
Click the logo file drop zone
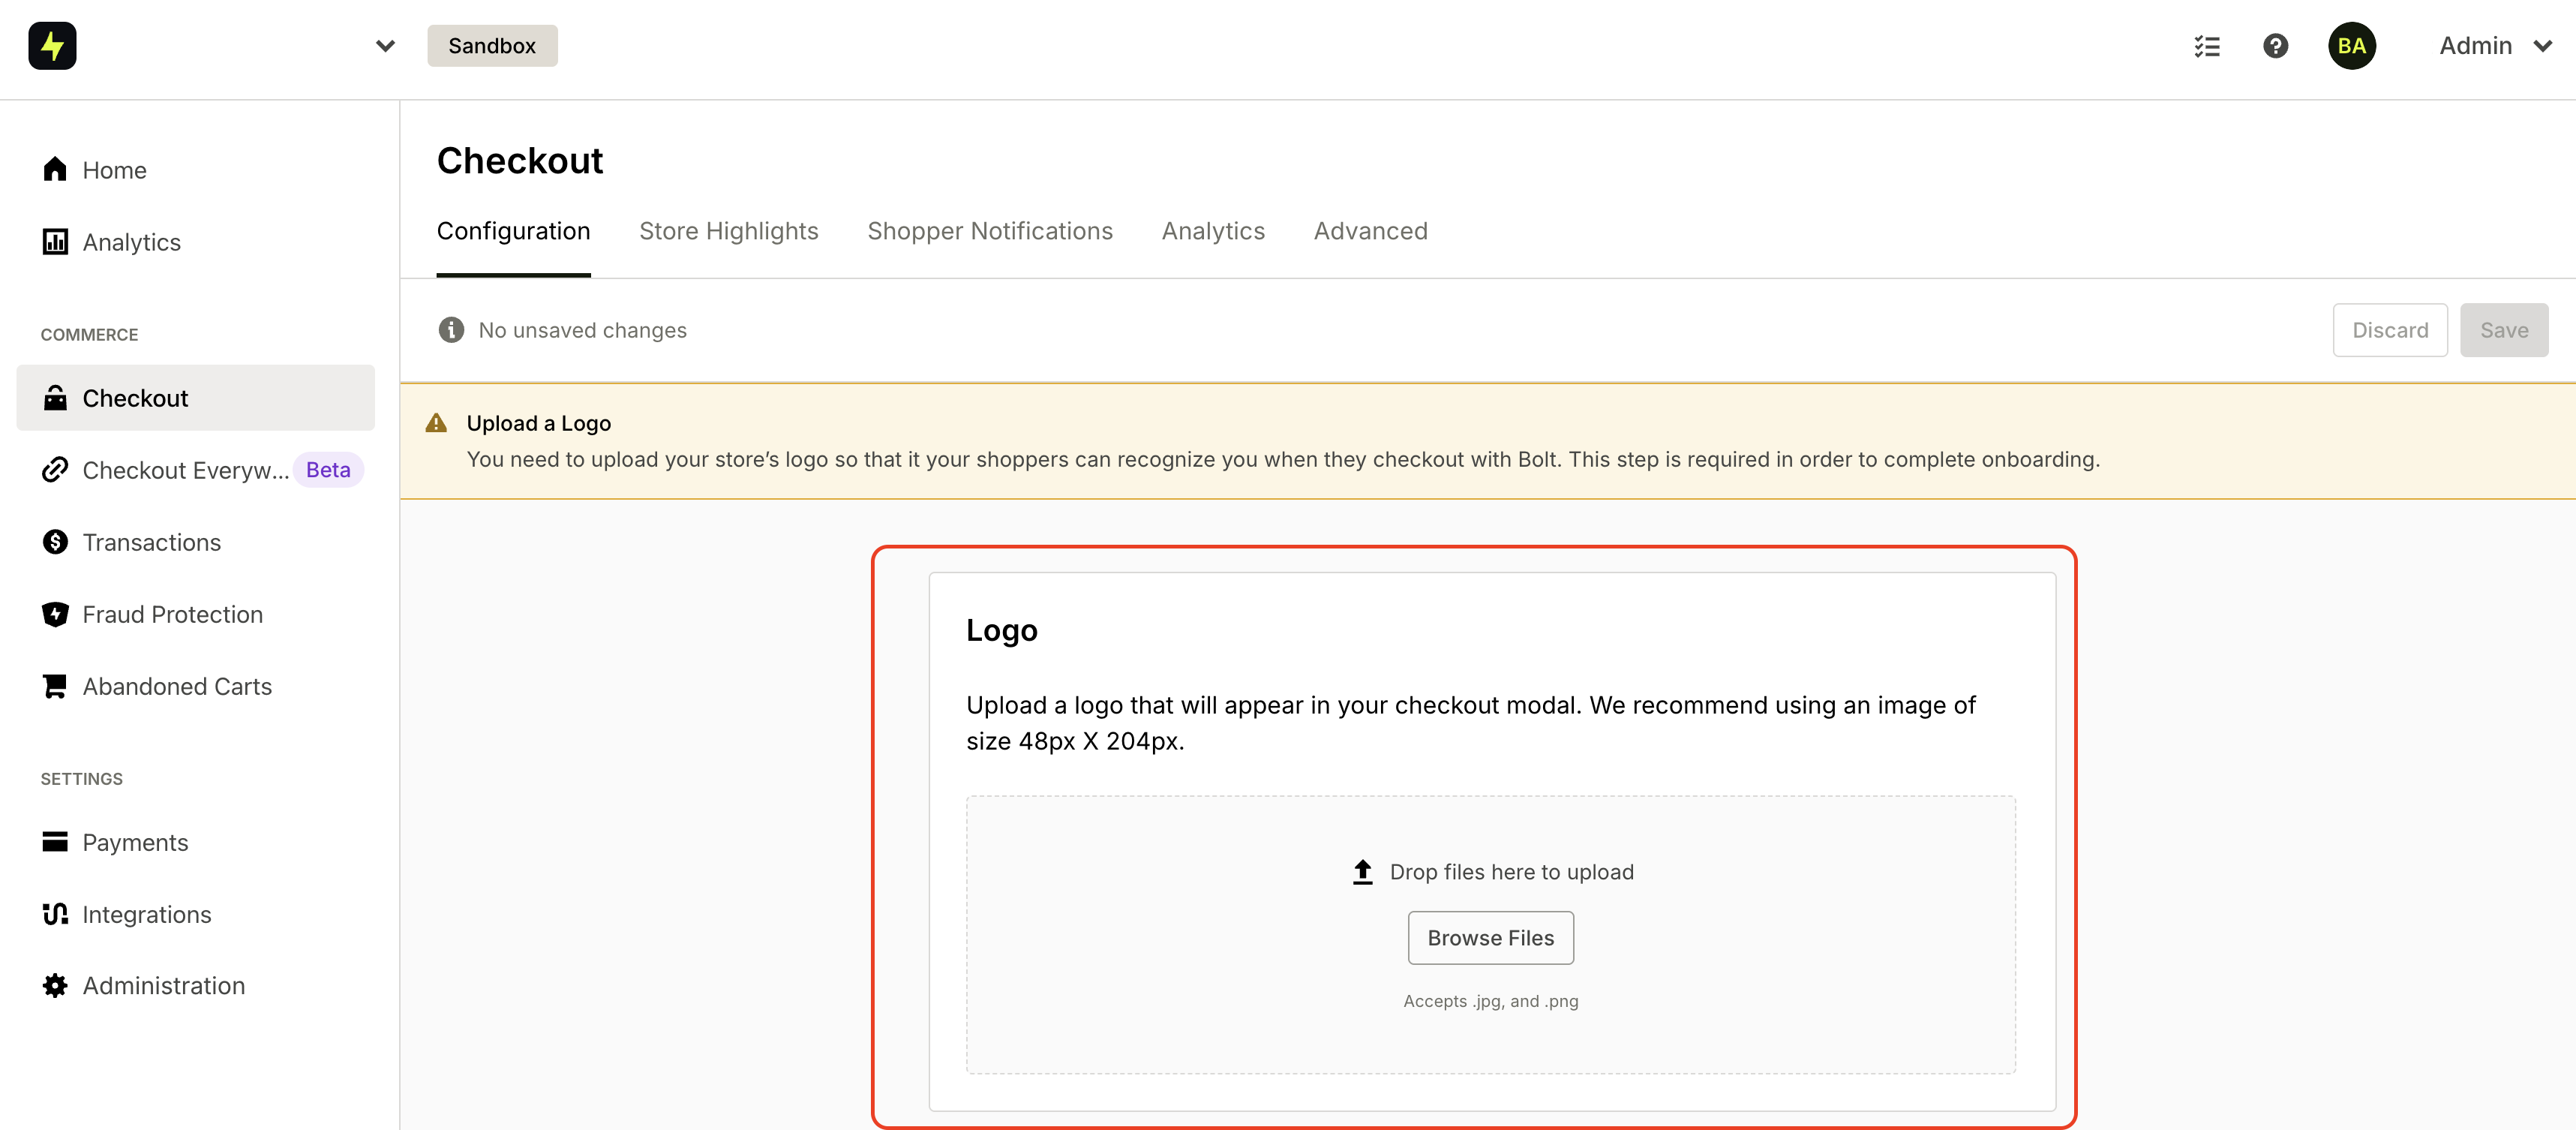[x=1490, y=935]
